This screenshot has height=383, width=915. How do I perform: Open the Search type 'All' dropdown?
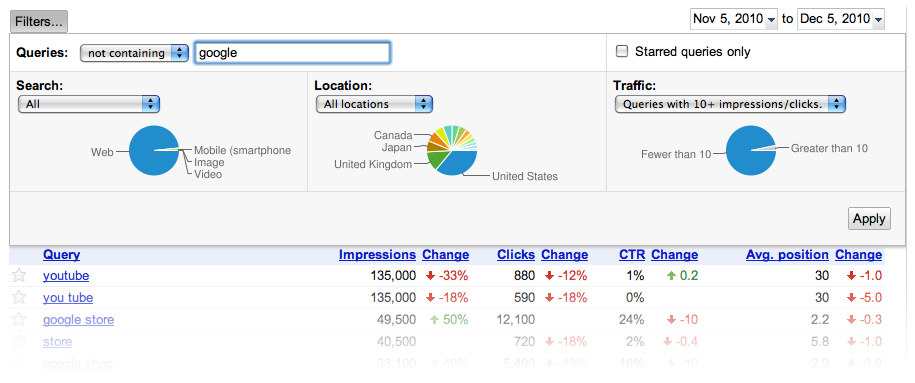click(89, 105)
